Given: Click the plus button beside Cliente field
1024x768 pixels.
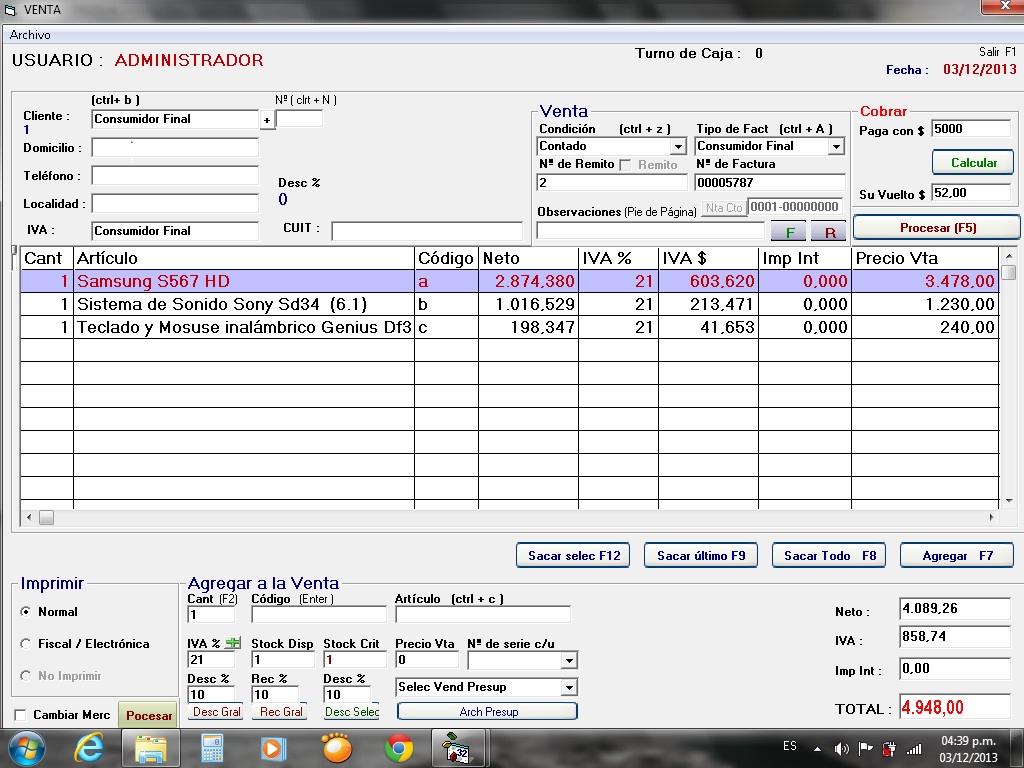Looking at the screenshot, I should tap(266, 120).
